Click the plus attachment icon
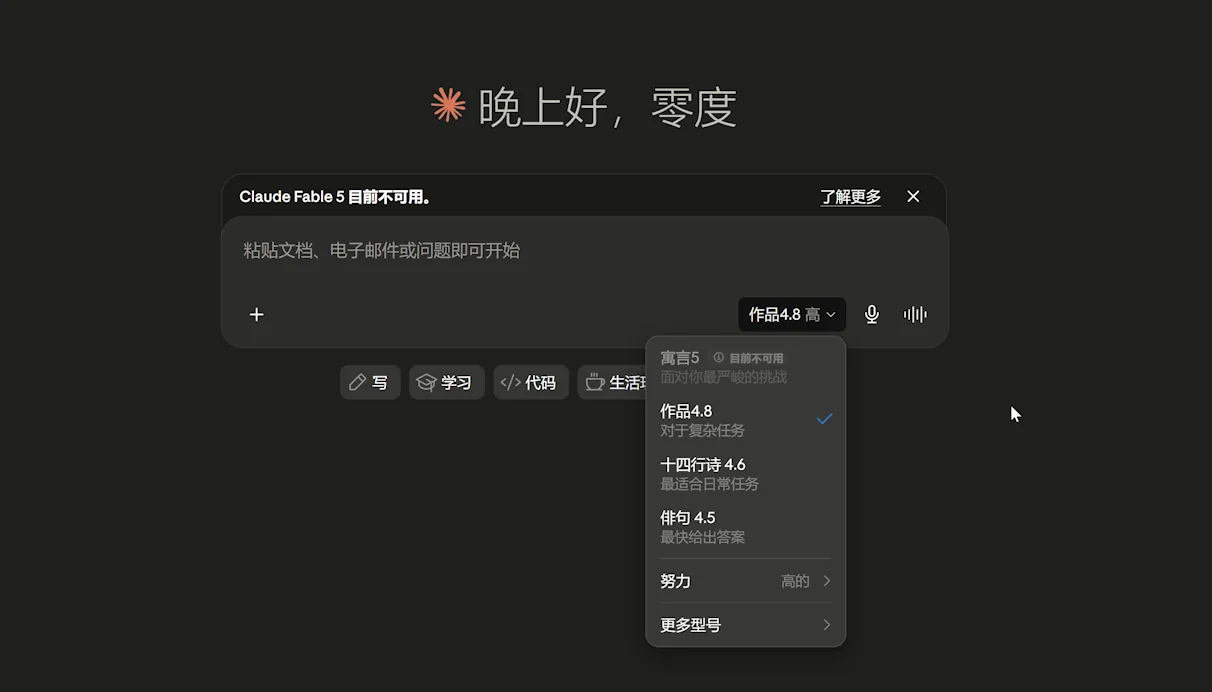Image resolution: width=1212 pixels, height=692 pixels. 256,314
